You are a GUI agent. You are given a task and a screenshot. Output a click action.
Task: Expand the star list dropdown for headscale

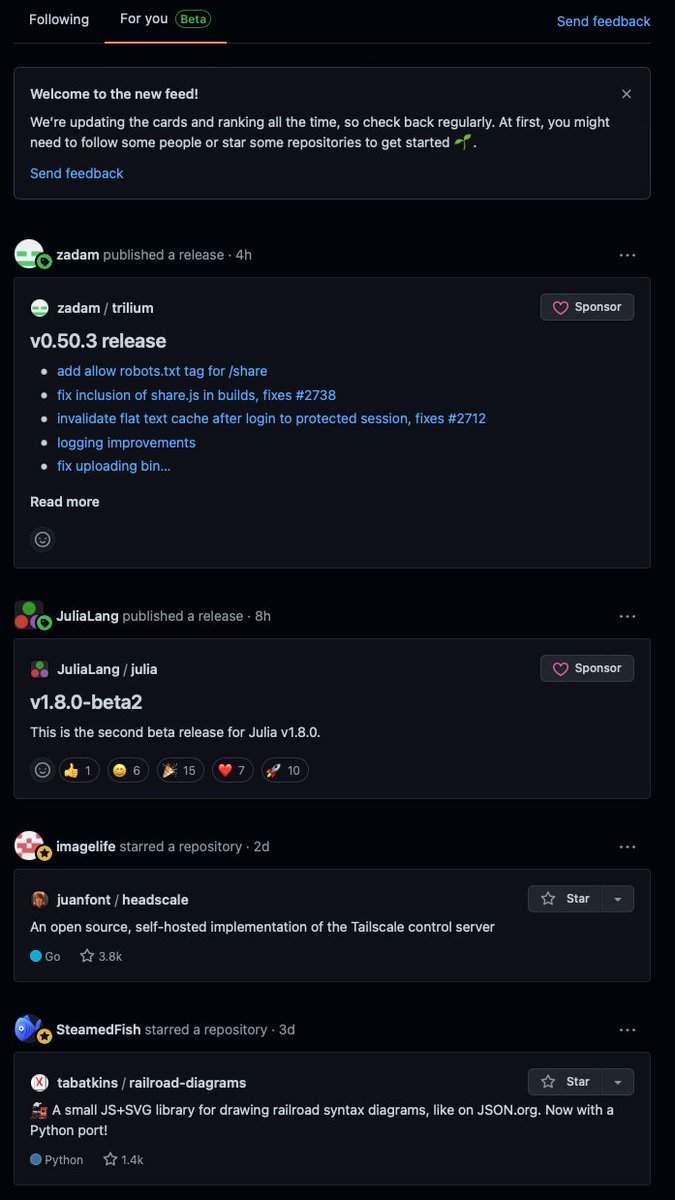pos(618,899)
